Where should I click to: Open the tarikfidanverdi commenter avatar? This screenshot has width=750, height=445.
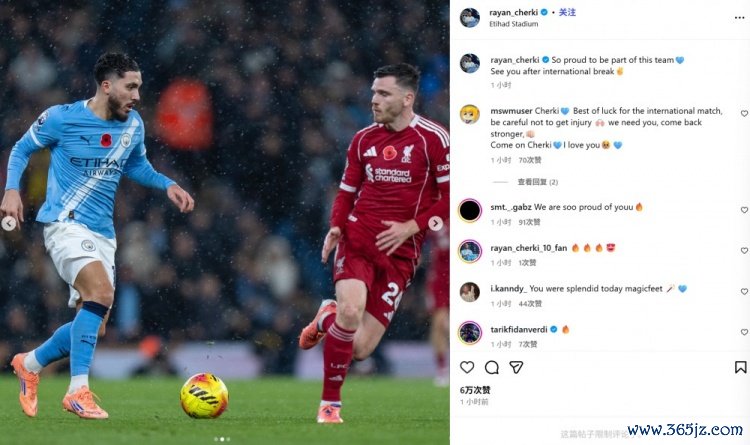tap(470, 333)
